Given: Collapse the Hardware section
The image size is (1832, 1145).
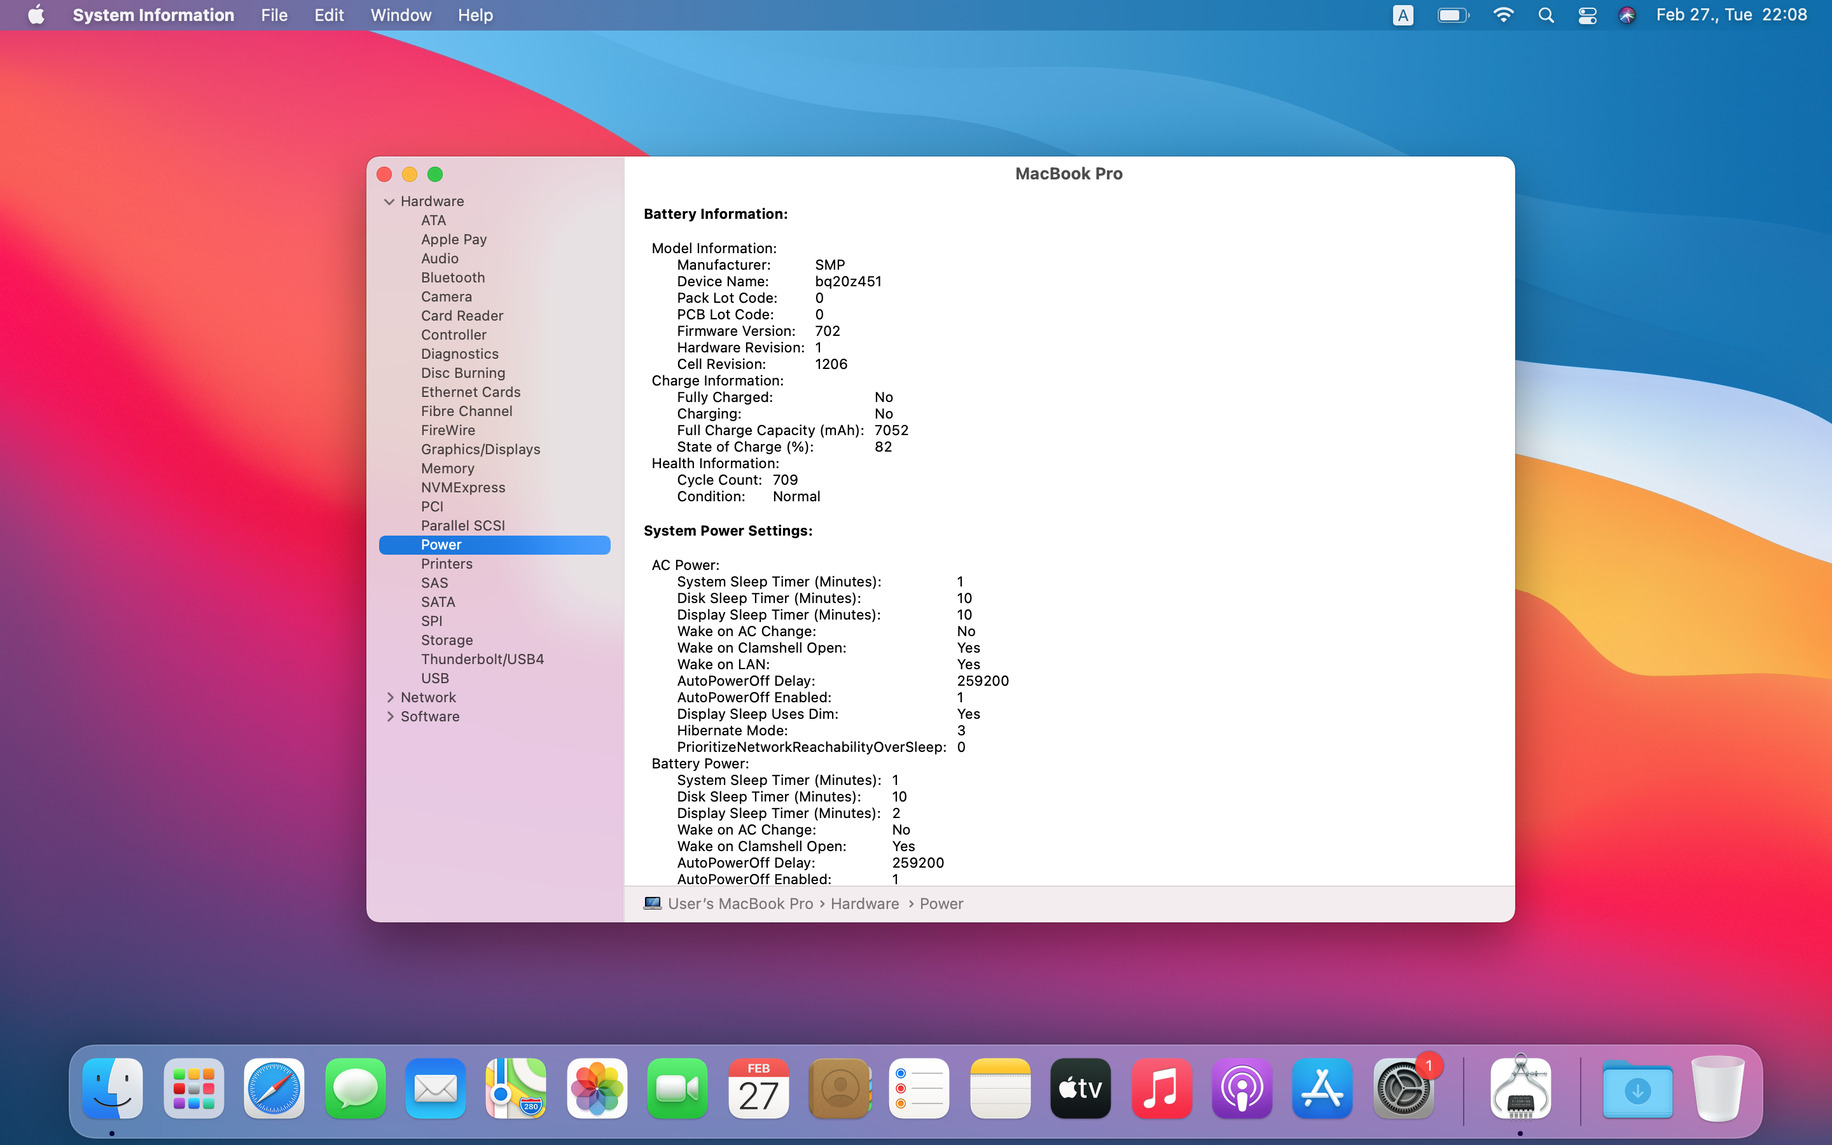Looking at the screenshot, I should click(389, 202).
